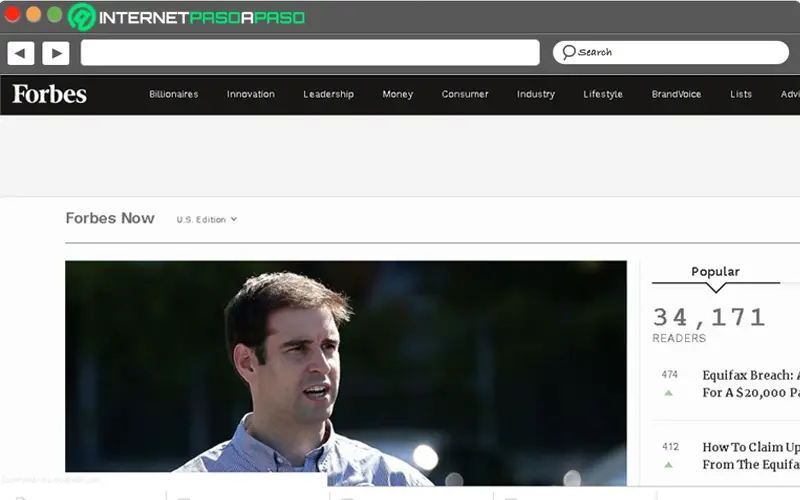
Task: Focus the browser address bar field
Action: pos(310,53)
